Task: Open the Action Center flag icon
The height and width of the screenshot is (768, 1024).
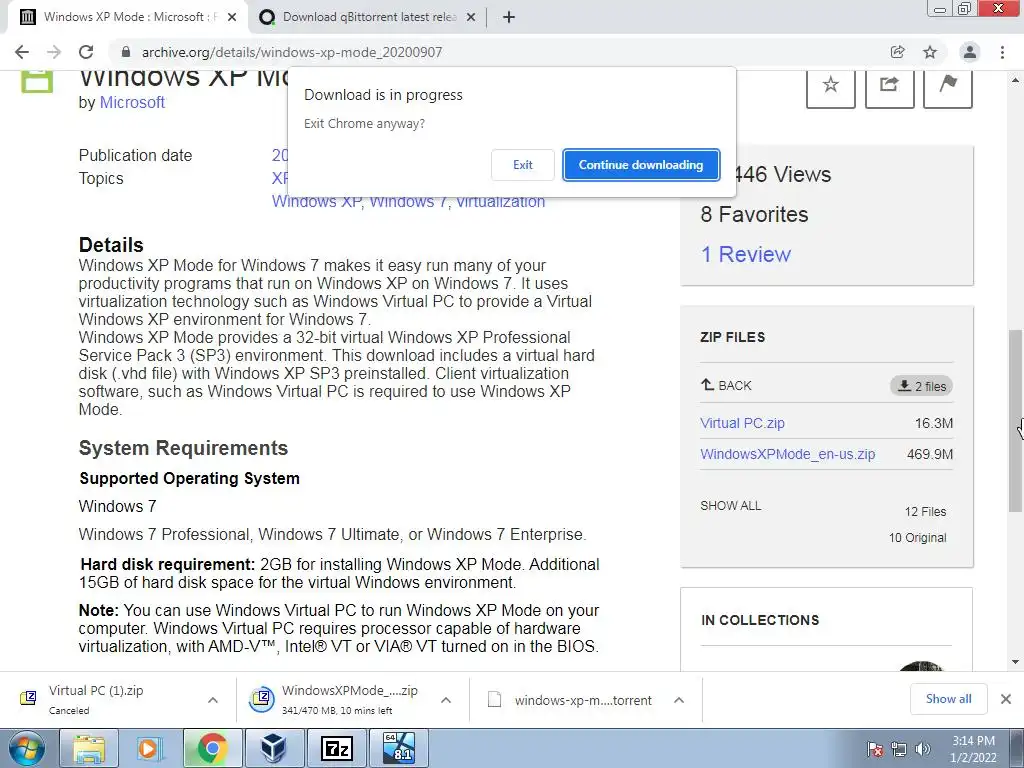Action: coord(875,749)
